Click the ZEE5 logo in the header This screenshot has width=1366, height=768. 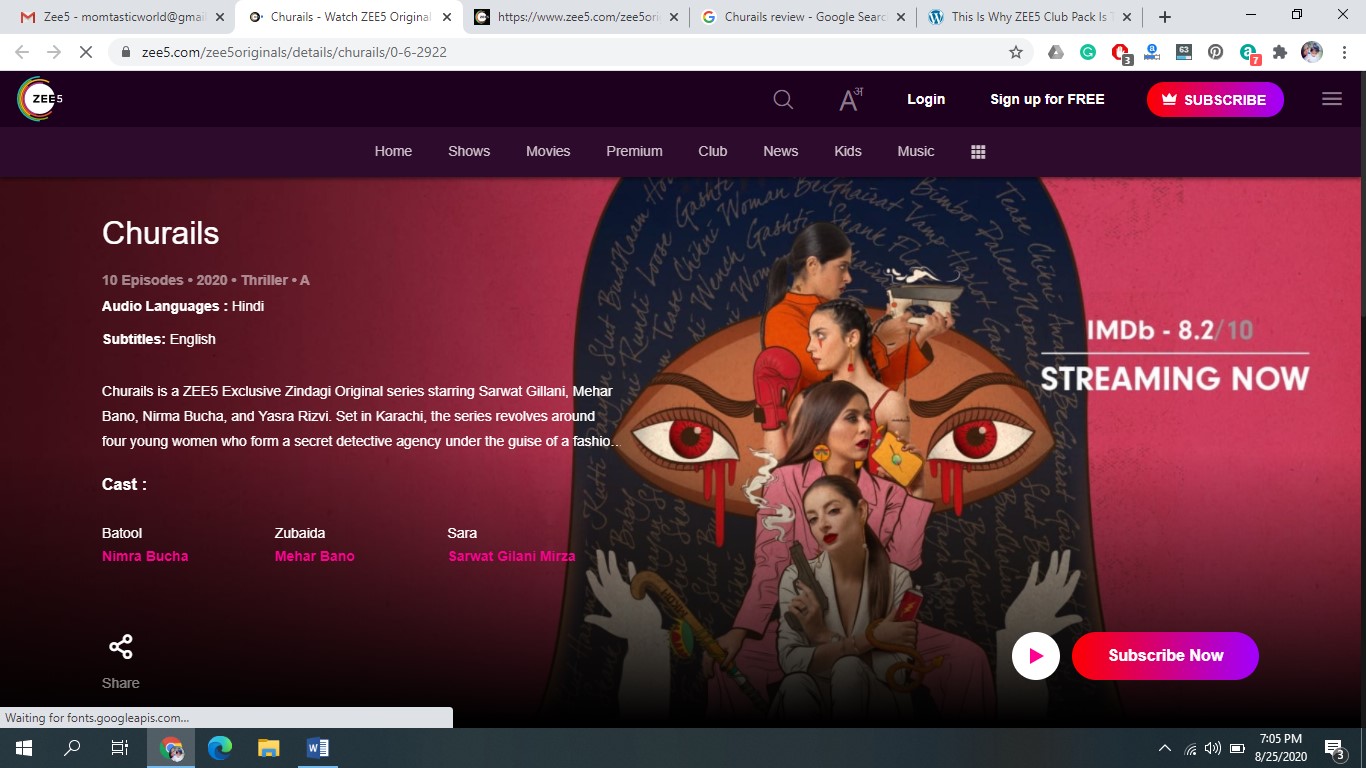[x=41, y=99]
